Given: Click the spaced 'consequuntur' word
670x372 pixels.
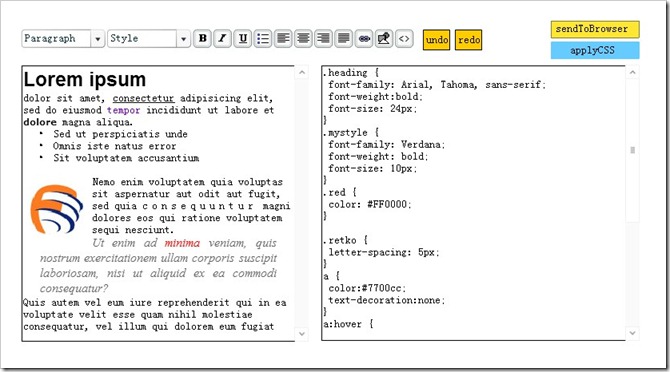Looking at the screenshot, I should point(197,206).
